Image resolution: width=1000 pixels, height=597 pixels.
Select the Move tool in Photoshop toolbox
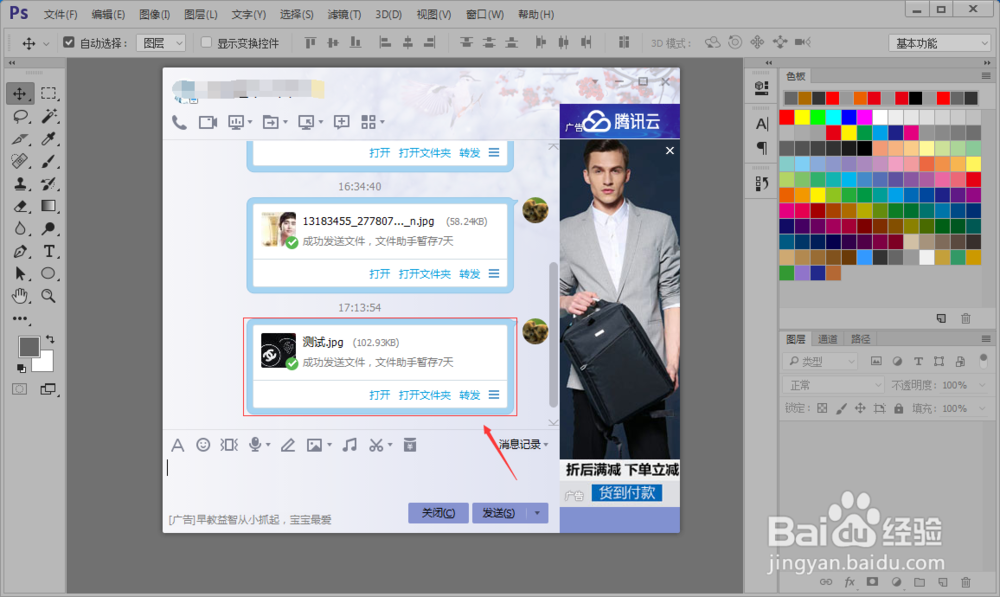pyautogui.click(x=20, y=94)
